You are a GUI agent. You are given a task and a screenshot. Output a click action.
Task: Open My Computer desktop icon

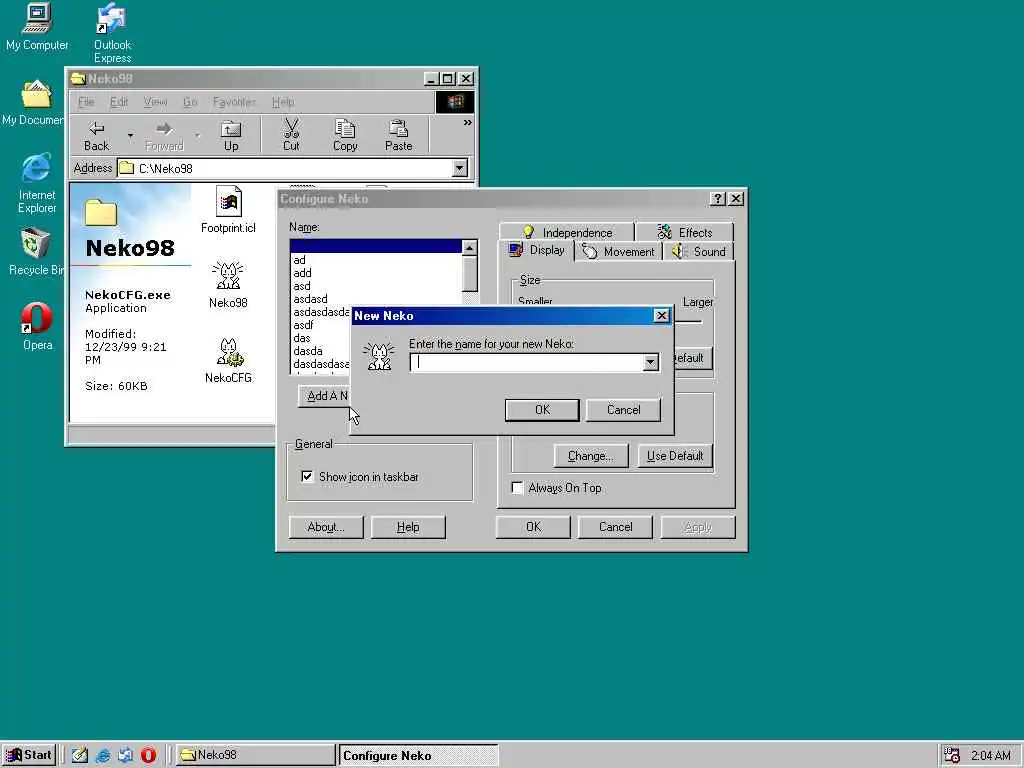37,27
